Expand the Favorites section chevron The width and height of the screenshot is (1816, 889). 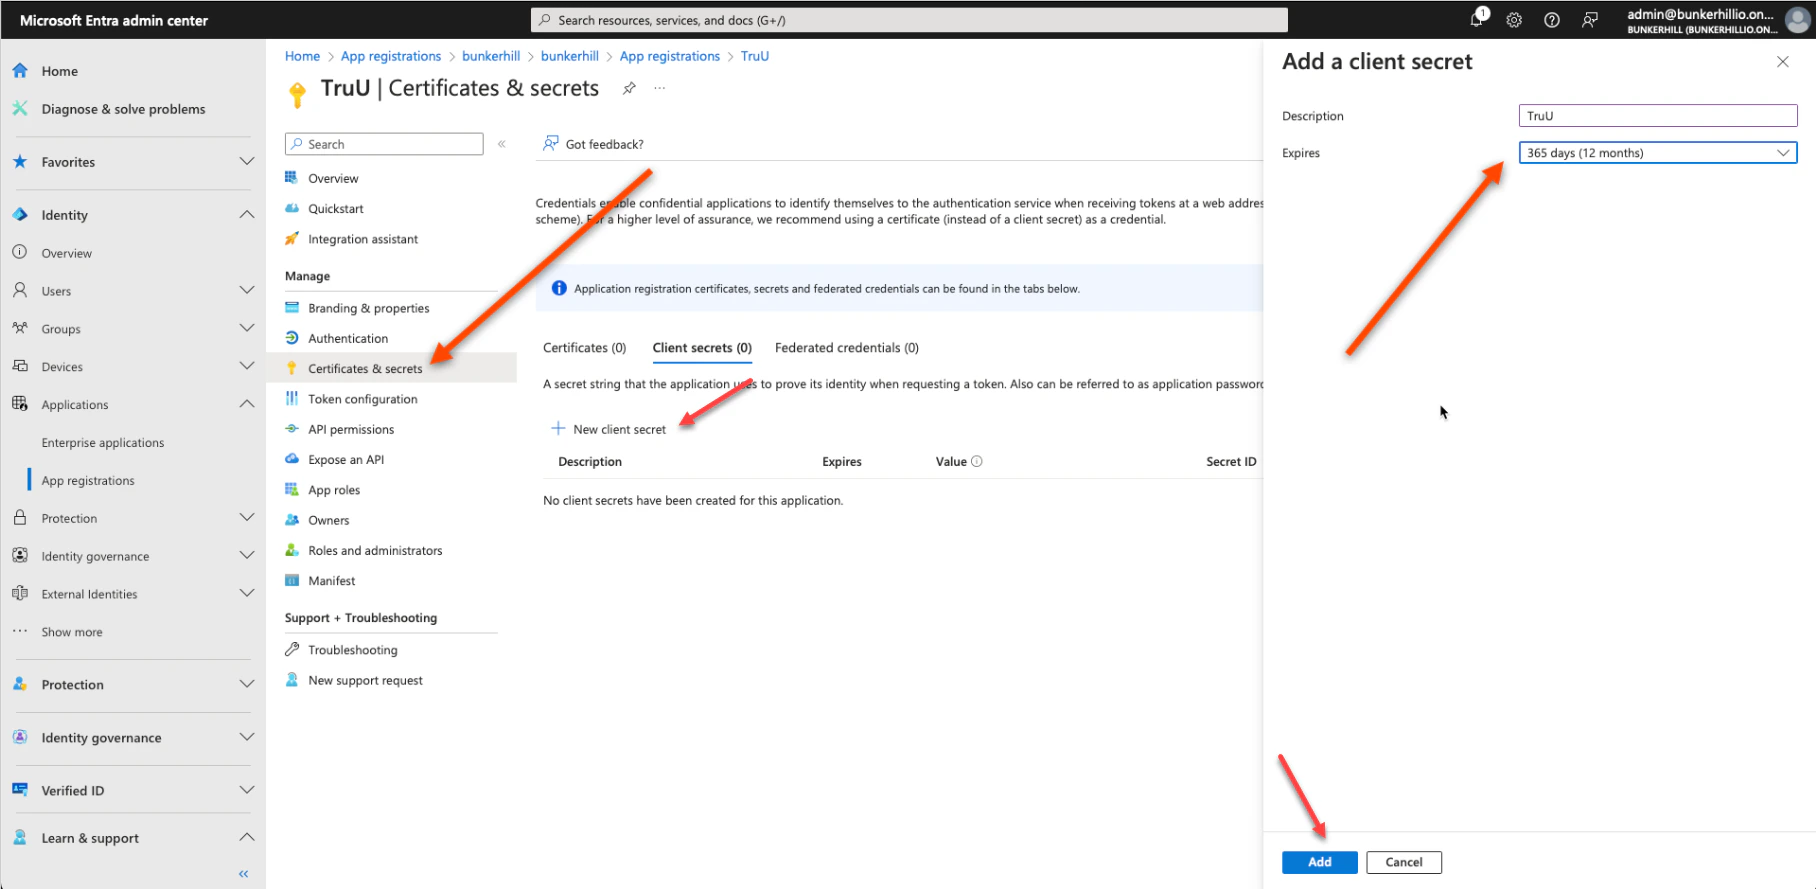tap(247, 162)
